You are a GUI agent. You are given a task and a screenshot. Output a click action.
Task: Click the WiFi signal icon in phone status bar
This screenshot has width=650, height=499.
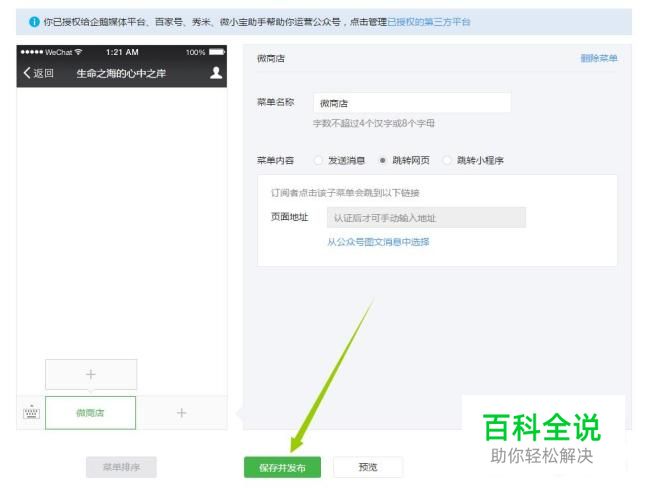tap(78, 52)
